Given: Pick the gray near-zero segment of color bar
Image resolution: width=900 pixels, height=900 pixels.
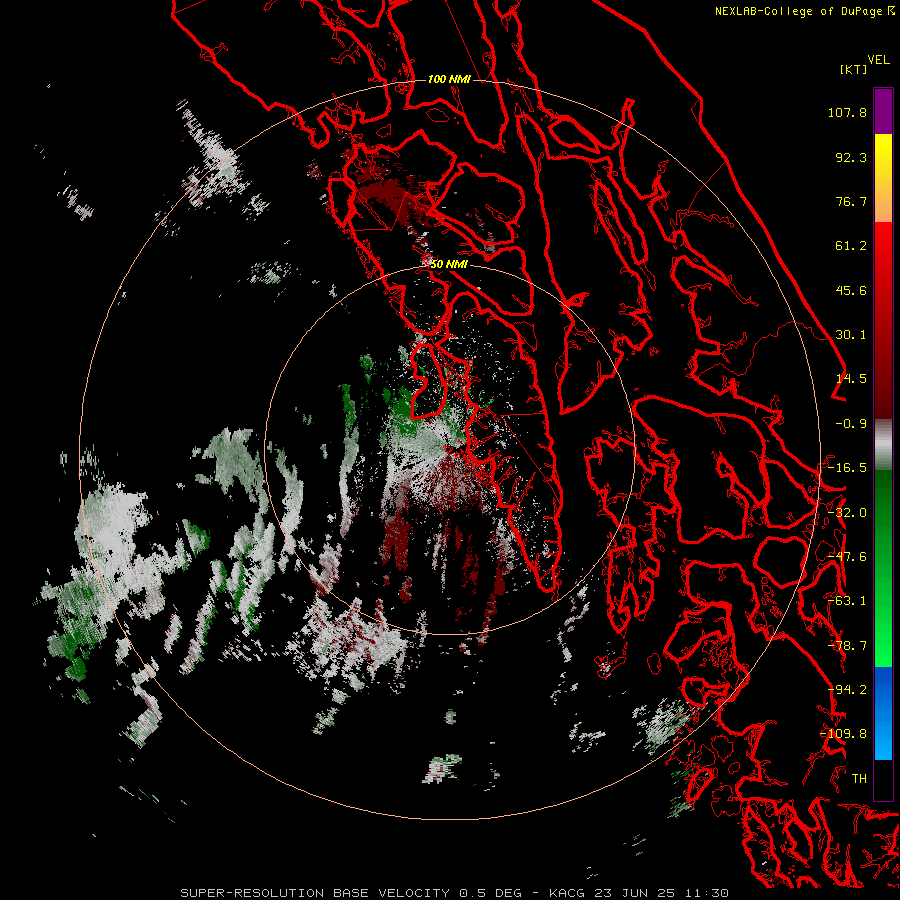Looking at the screenshot, I should [883, 445].
